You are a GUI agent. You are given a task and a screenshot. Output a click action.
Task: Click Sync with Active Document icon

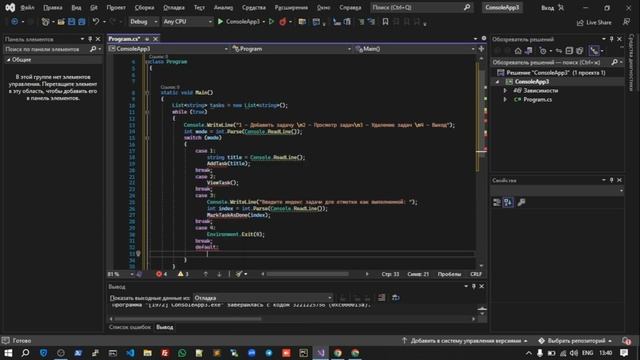point(559,51)
